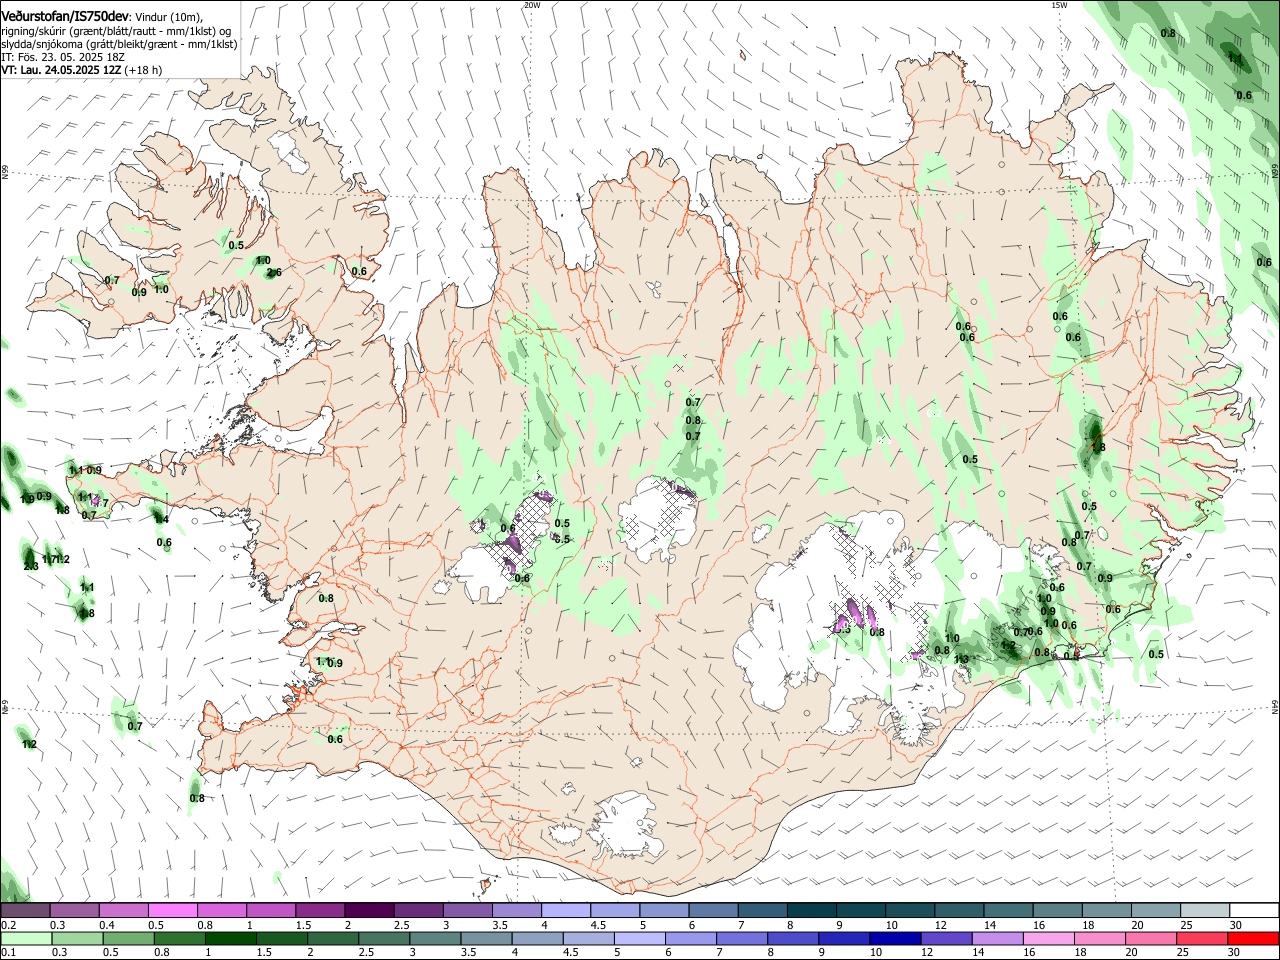Screen dimensions: 1280x960
Task: Select the medium green 0.5 swatch in bottom legend row
Action: [129, 939]
